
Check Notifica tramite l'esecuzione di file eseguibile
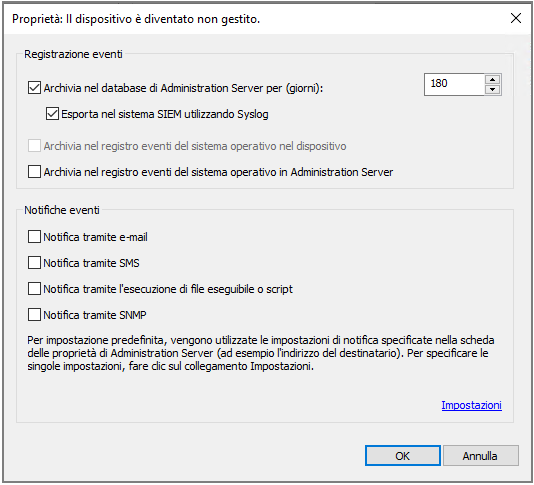[x=34, y=289]
